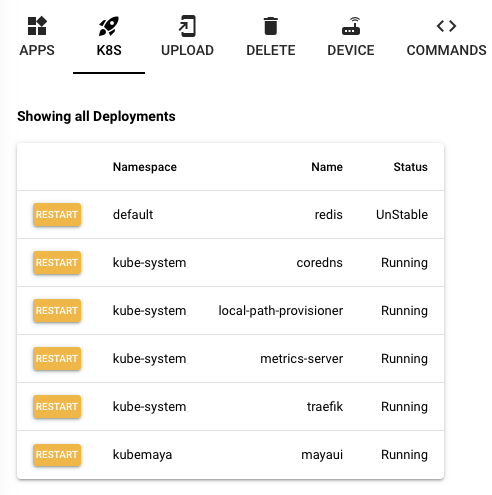Restart the redis deployment
This screenshot has height=495, width=492.
(x=57, y=215)
